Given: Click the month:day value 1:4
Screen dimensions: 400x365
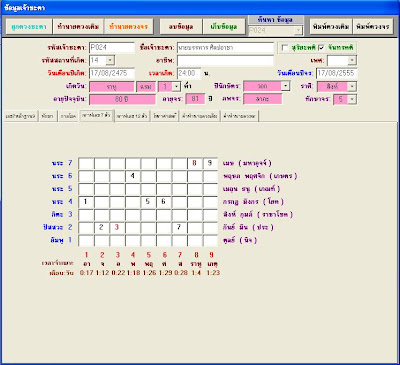Looking at the screenshot, I should tap(196, 273).
